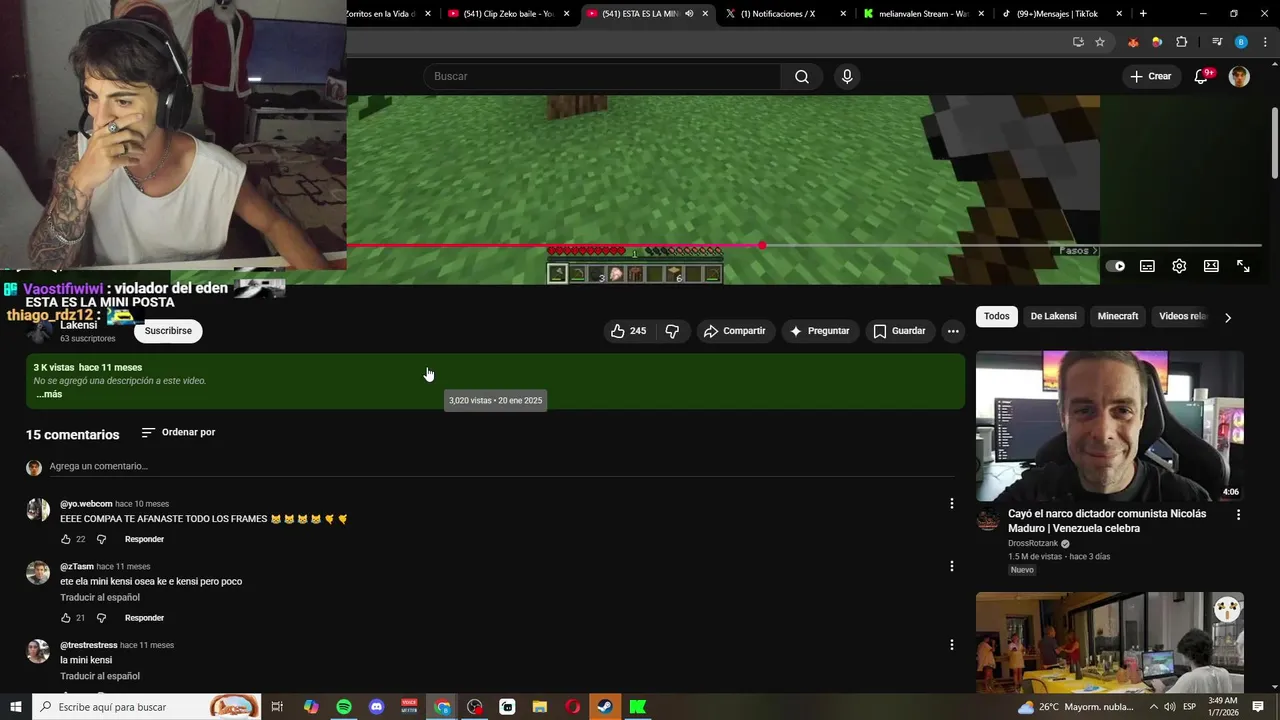Image resolution: width=1280 pixels, height=720 pixels.
Task: Open options for @trestrestress comment
Action: 952,645
